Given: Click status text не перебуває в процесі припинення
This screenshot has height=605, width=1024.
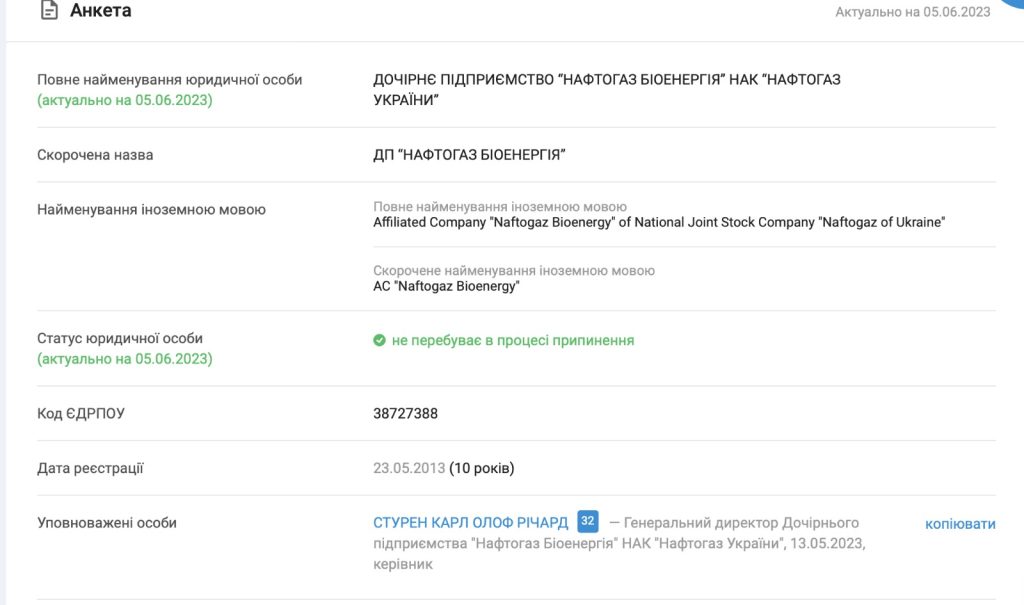Looking at the screenshot, I should click(512, 340).
